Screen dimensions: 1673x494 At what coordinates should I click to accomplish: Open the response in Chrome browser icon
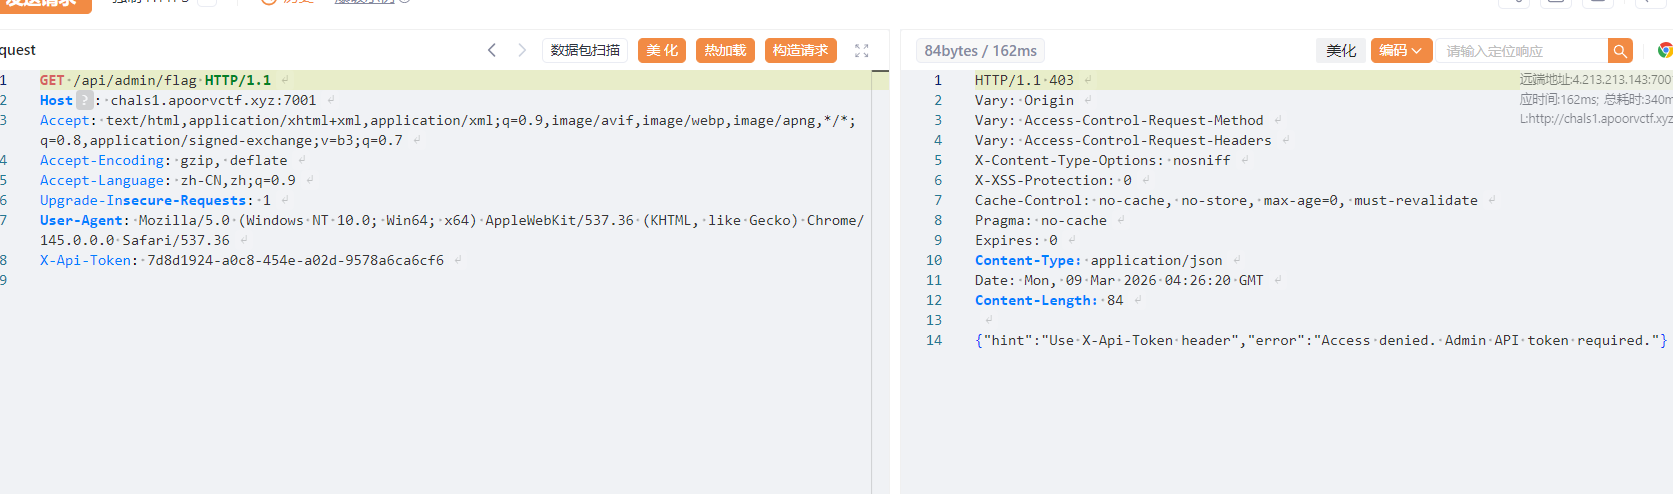coord(1664,50)
